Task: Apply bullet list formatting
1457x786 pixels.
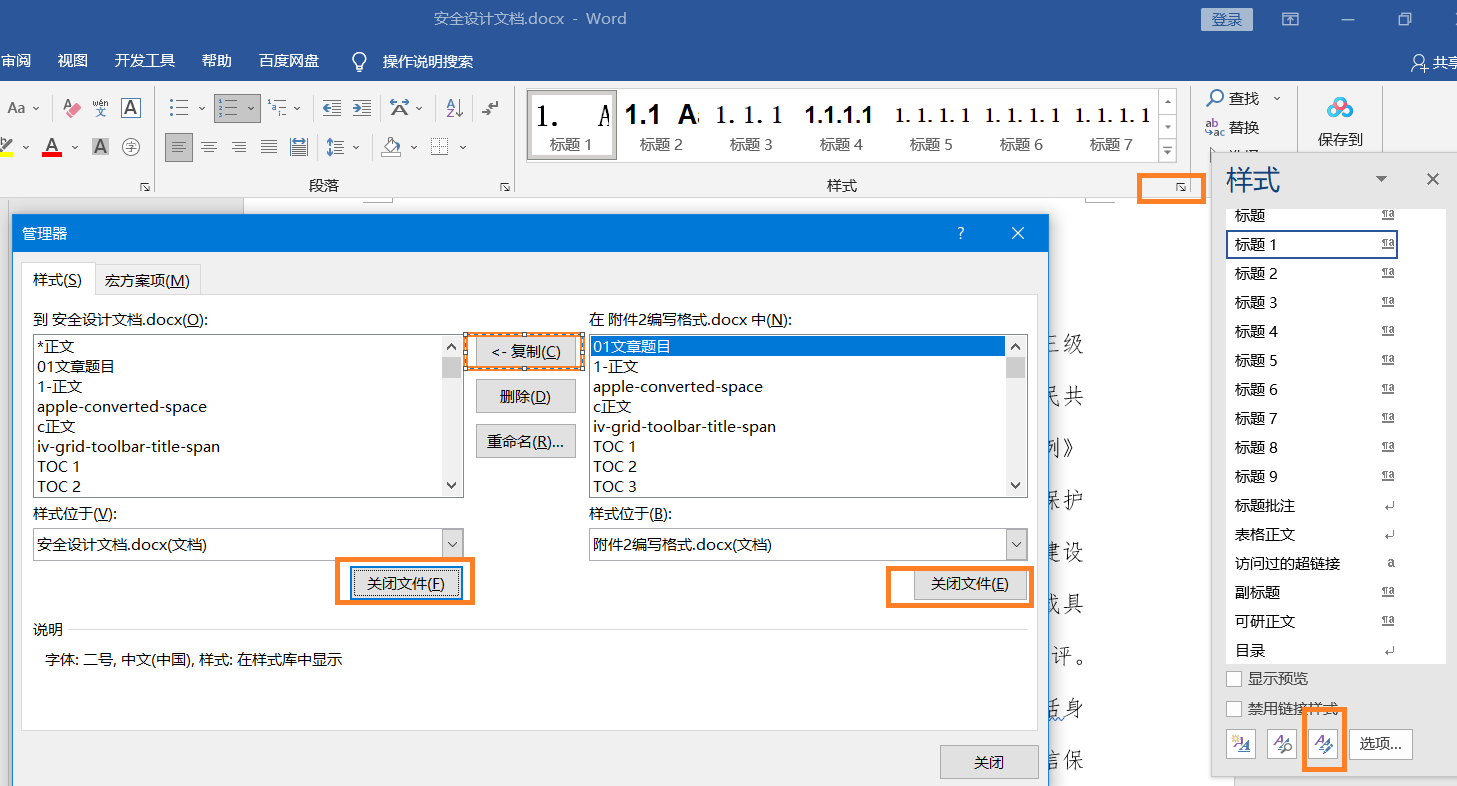Action: [x=179, y=107]
